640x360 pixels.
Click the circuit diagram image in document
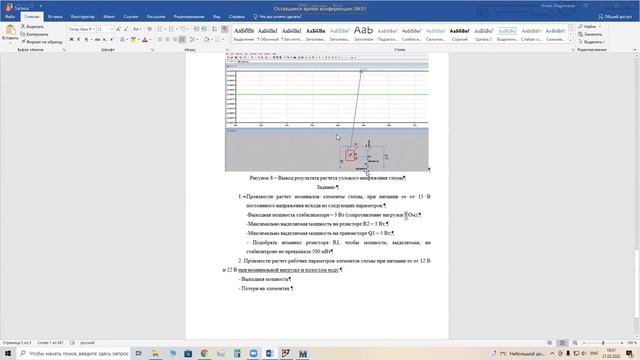tap(327, 112)
